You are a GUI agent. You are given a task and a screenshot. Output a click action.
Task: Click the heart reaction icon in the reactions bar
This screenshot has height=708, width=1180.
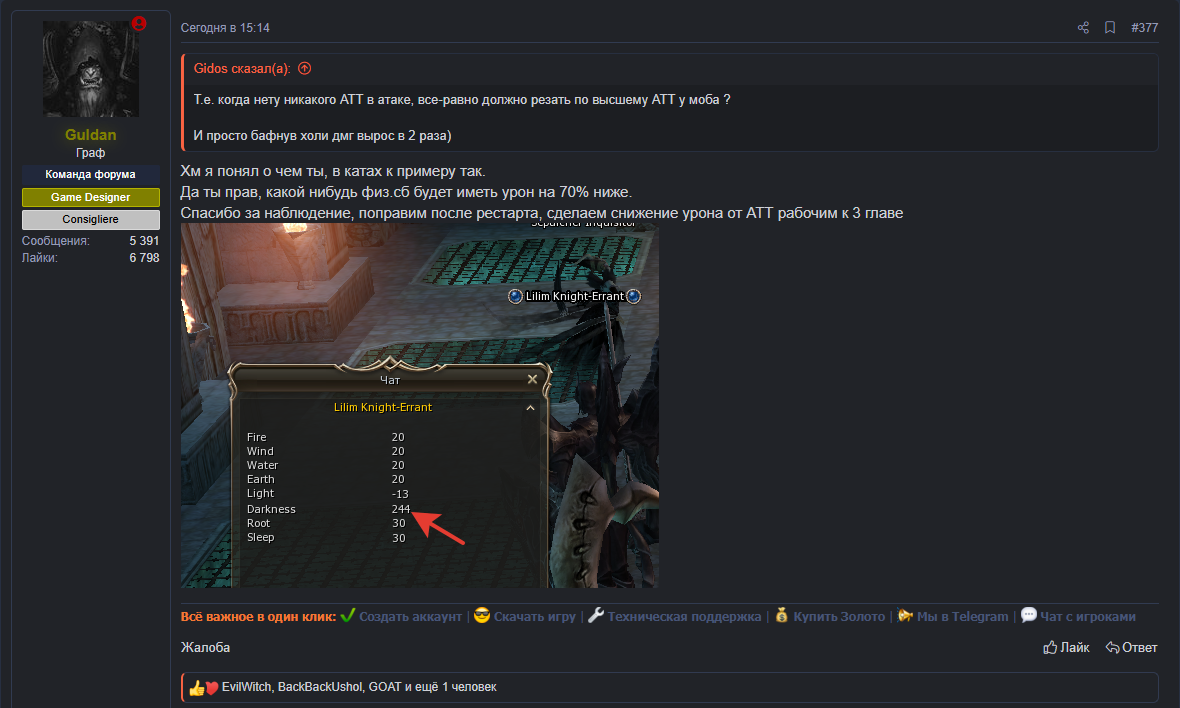(x=211, y=688)
